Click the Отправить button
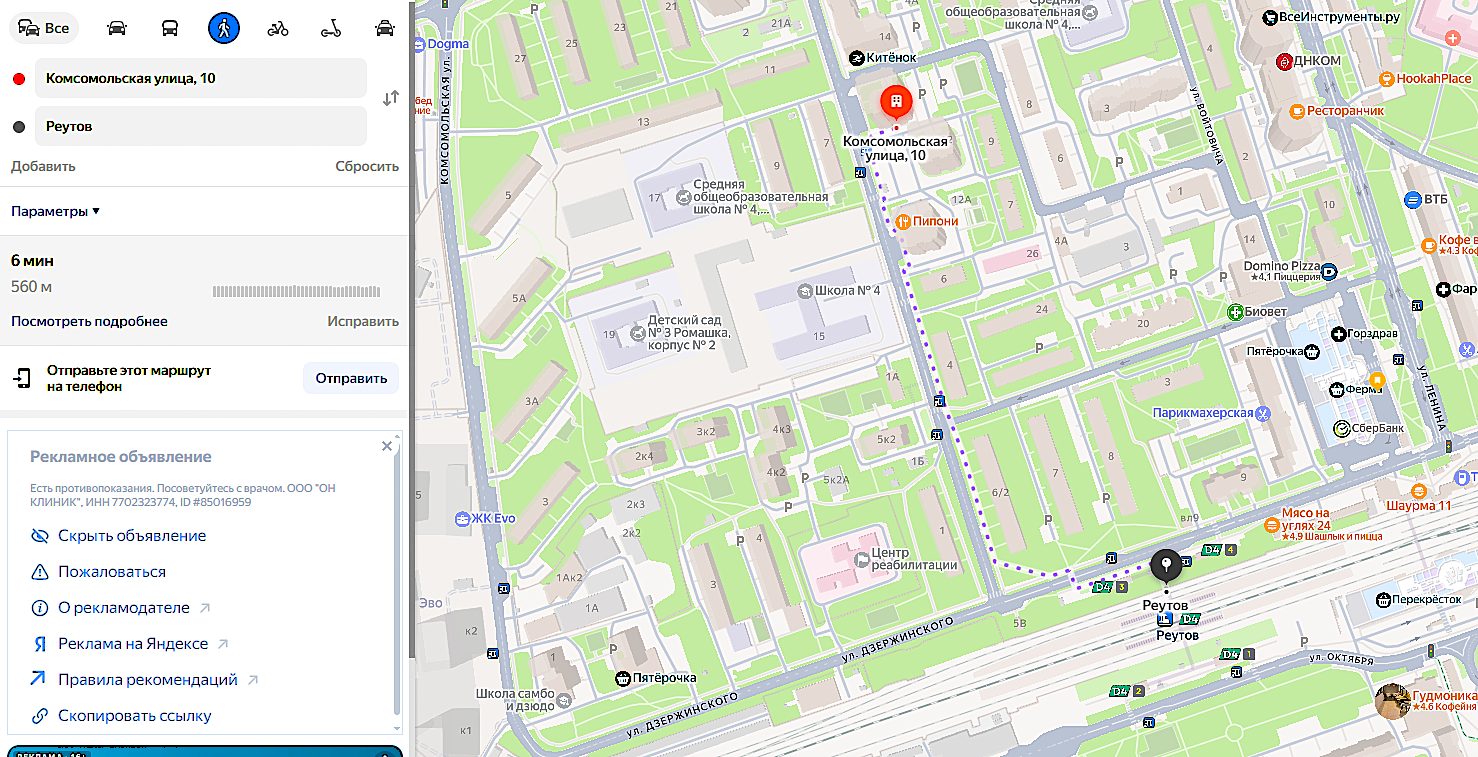 351,378
